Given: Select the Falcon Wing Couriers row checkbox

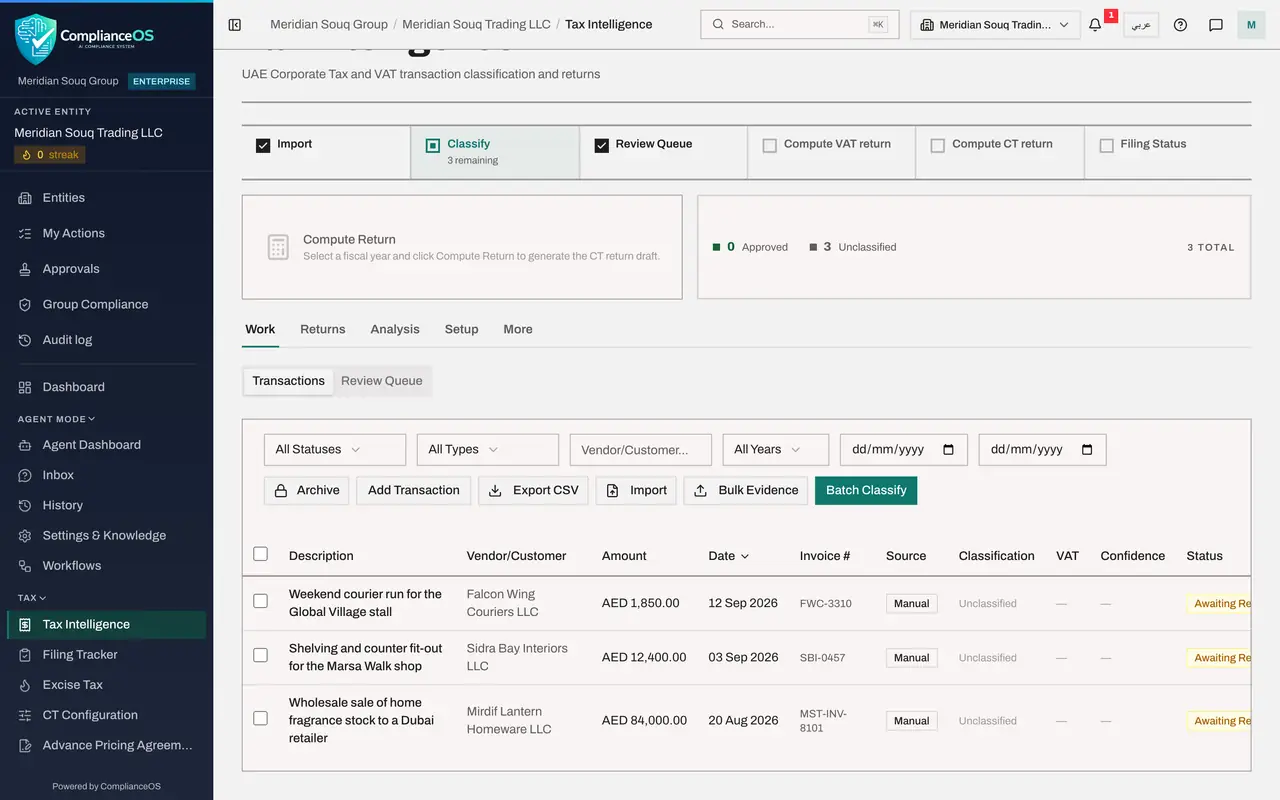Looking at the screenshot, I should point(261,601).
